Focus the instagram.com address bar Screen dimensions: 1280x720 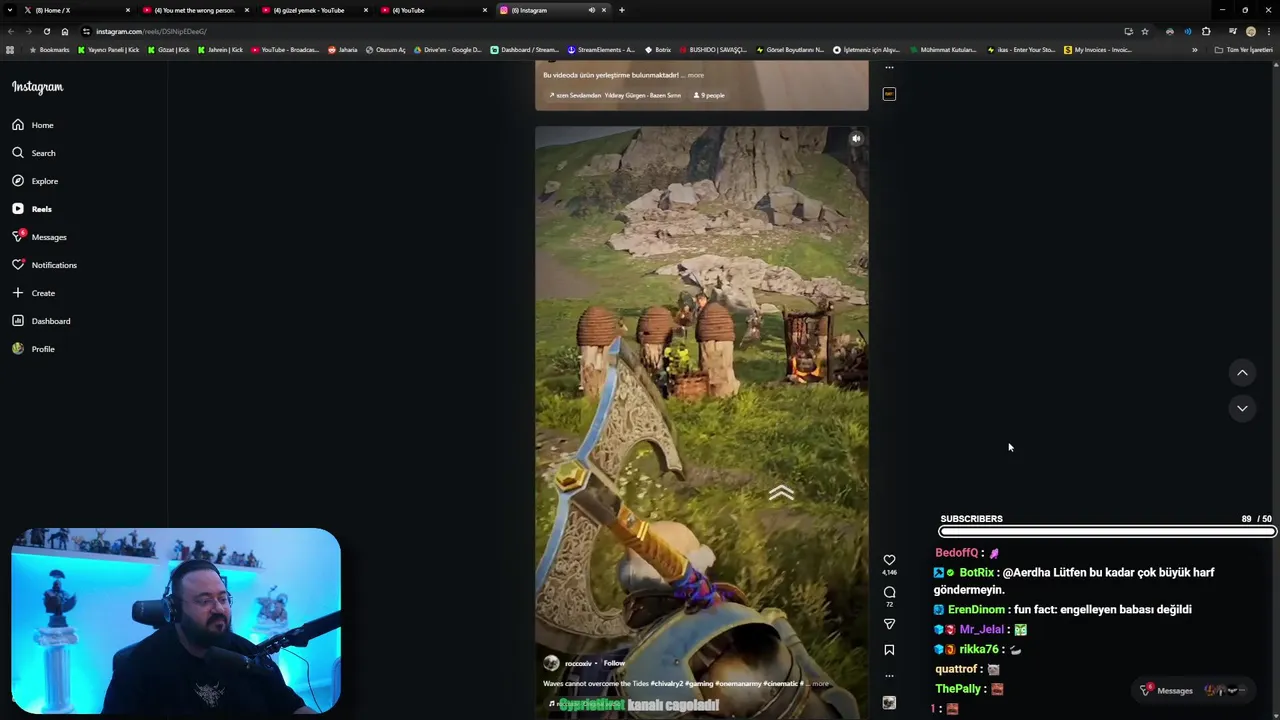pyautogui.click(x=600, y=31)
